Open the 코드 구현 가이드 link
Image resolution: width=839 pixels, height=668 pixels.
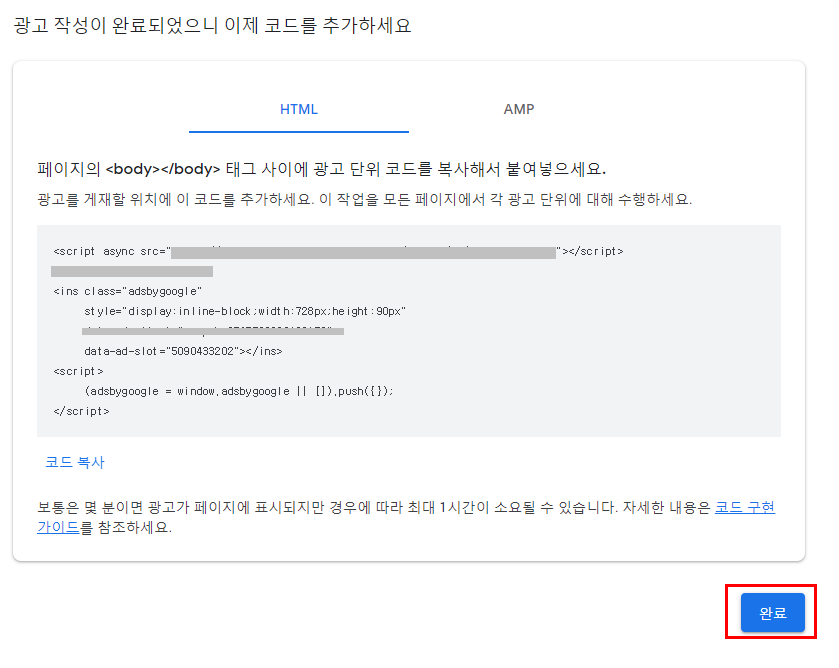(745, 507)
